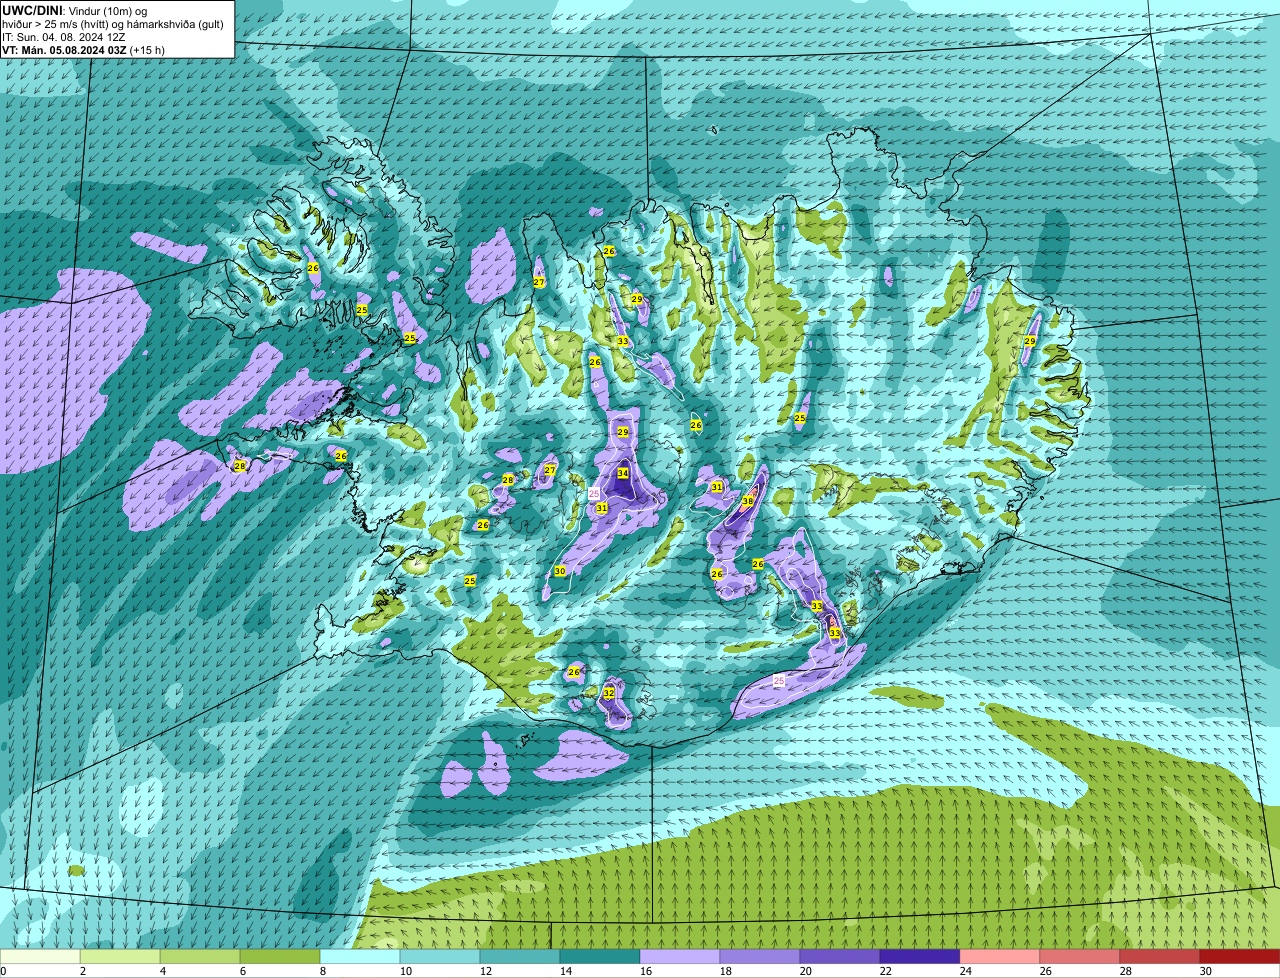Click the 28–30 m/s red legend swatch
1280x978 pixels.
[1160, 957]
